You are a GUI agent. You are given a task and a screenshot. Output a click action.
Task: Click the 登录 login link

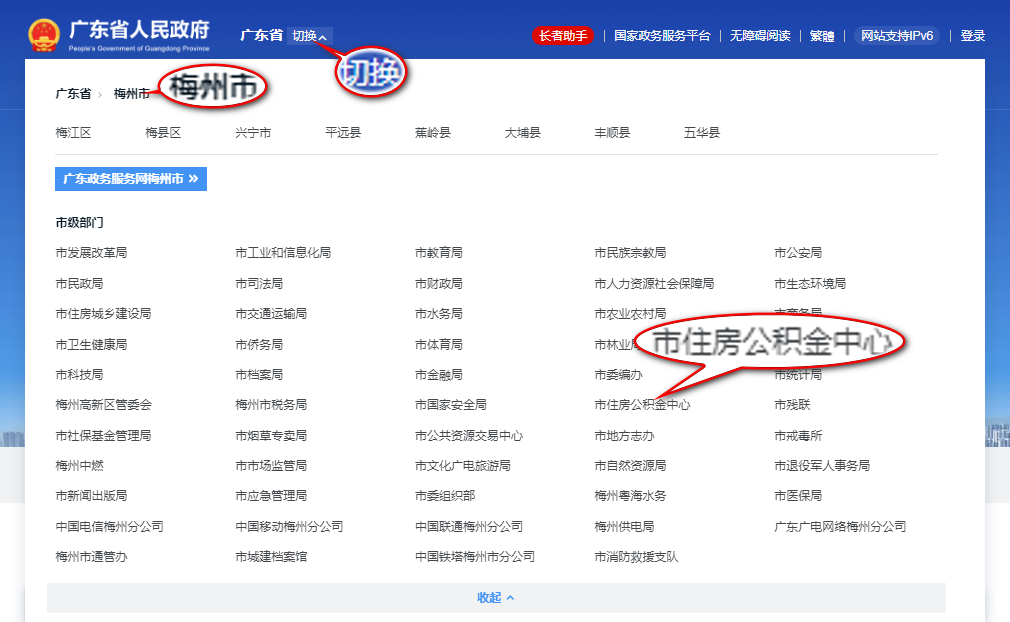pyautogui.click(x=973, y=35)
